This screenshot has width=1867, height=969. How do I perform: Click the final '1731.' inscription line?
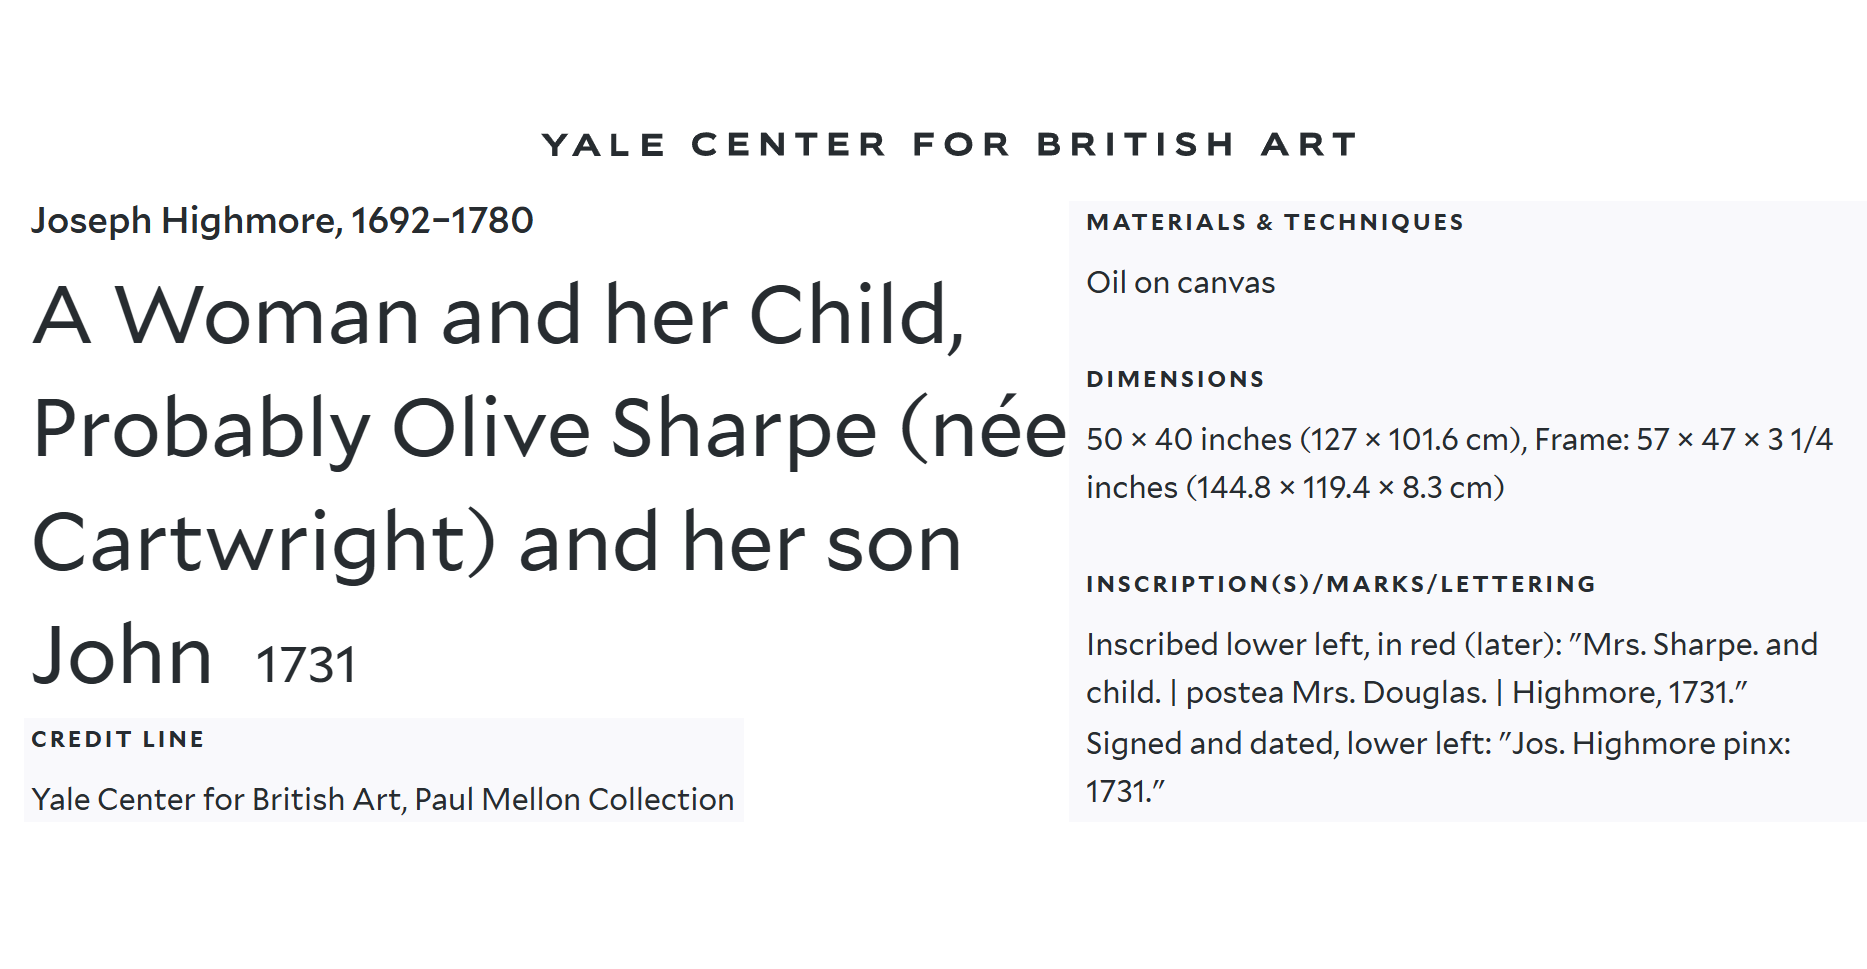(x=1126, y=792)
